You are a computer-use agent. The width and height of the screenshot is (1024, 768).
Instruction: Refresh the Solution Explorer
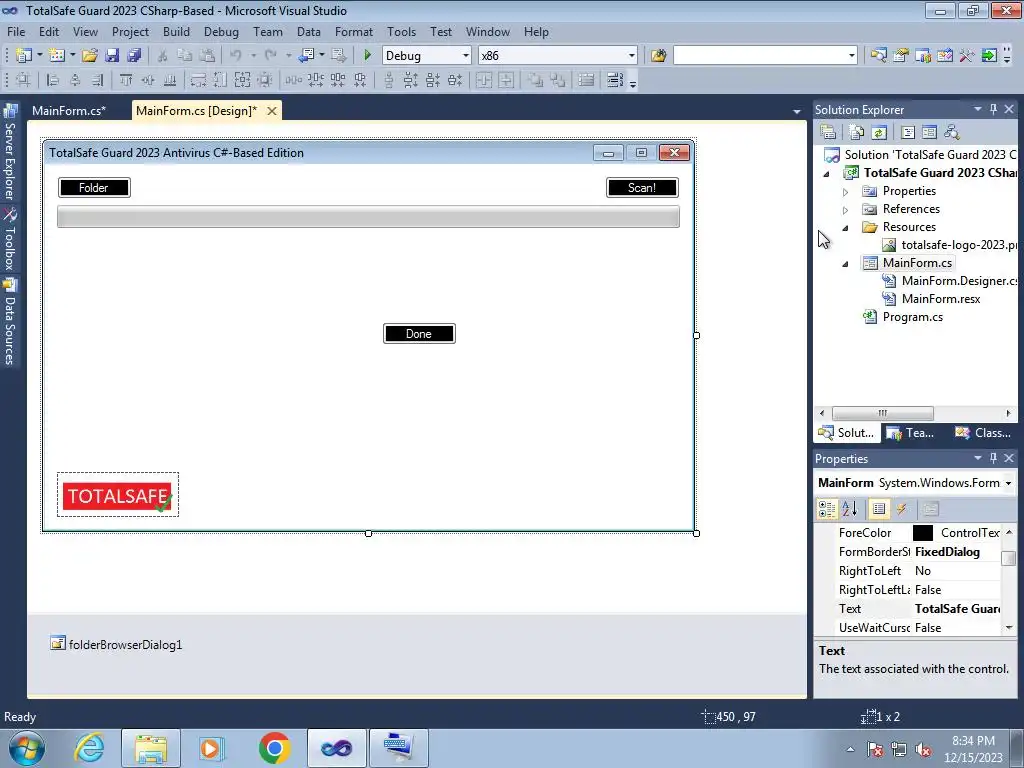pos(879,132)
